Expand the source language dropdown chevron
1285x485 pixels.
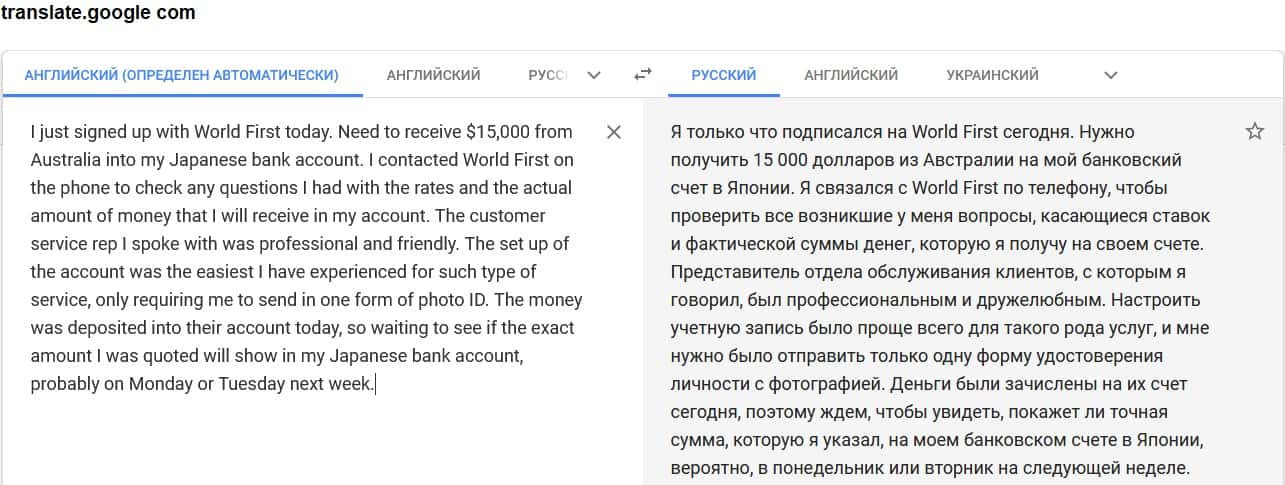[x=594, y=75]
